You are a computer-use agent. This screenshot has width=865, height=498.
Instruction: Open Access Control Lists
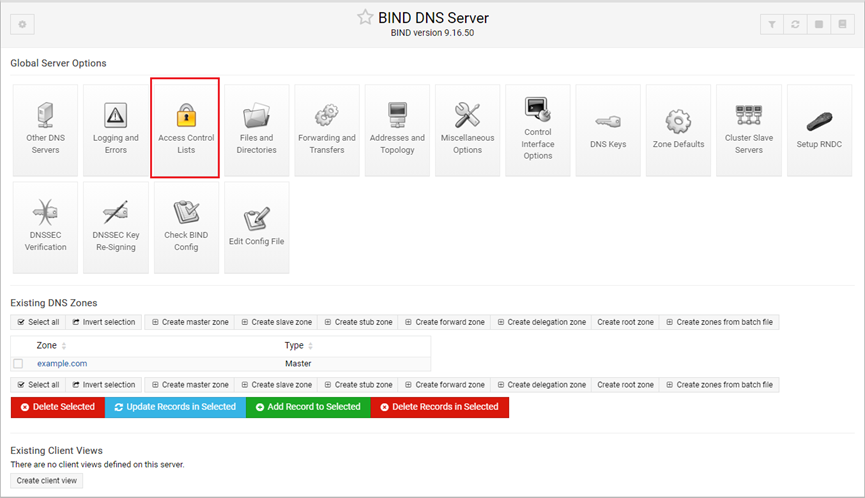[x=186, y=130]
